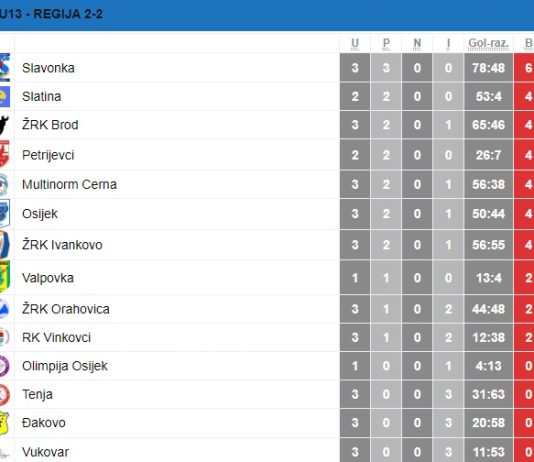
Task: Click the ŽRK Brod black logo
Action: pos(4,125)
